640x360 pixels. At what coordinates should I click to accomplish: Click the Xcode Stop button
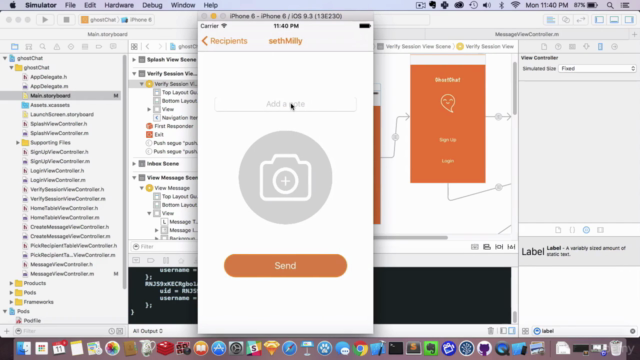pyautogui.click(x=66, y=20)
